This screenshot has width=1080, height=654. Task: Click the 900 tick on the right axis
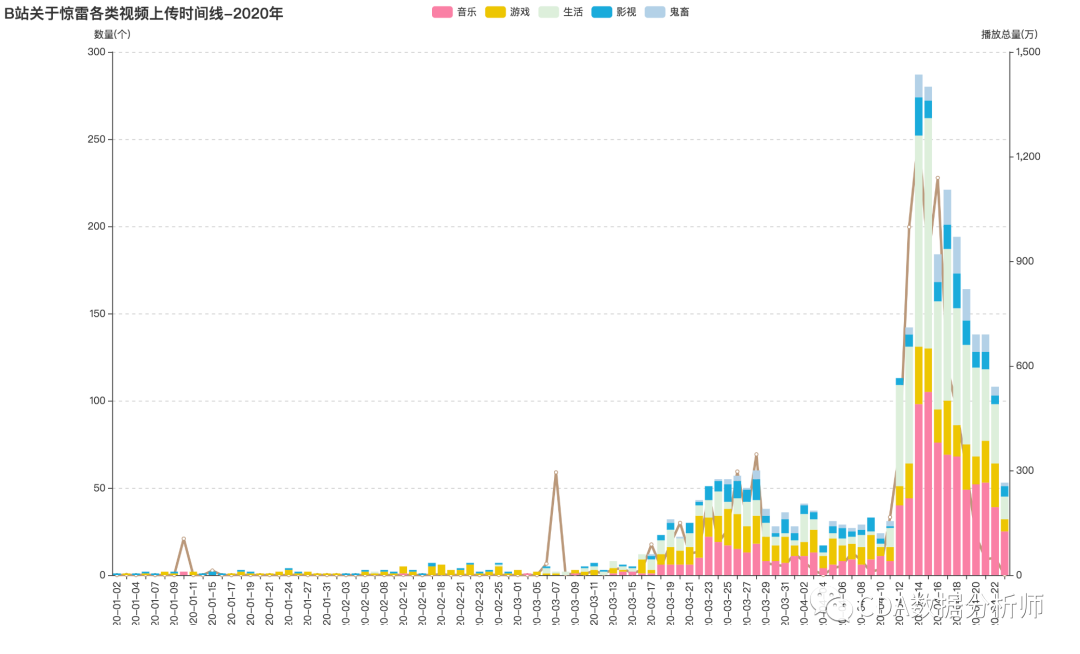click(x=1025, y=261)
